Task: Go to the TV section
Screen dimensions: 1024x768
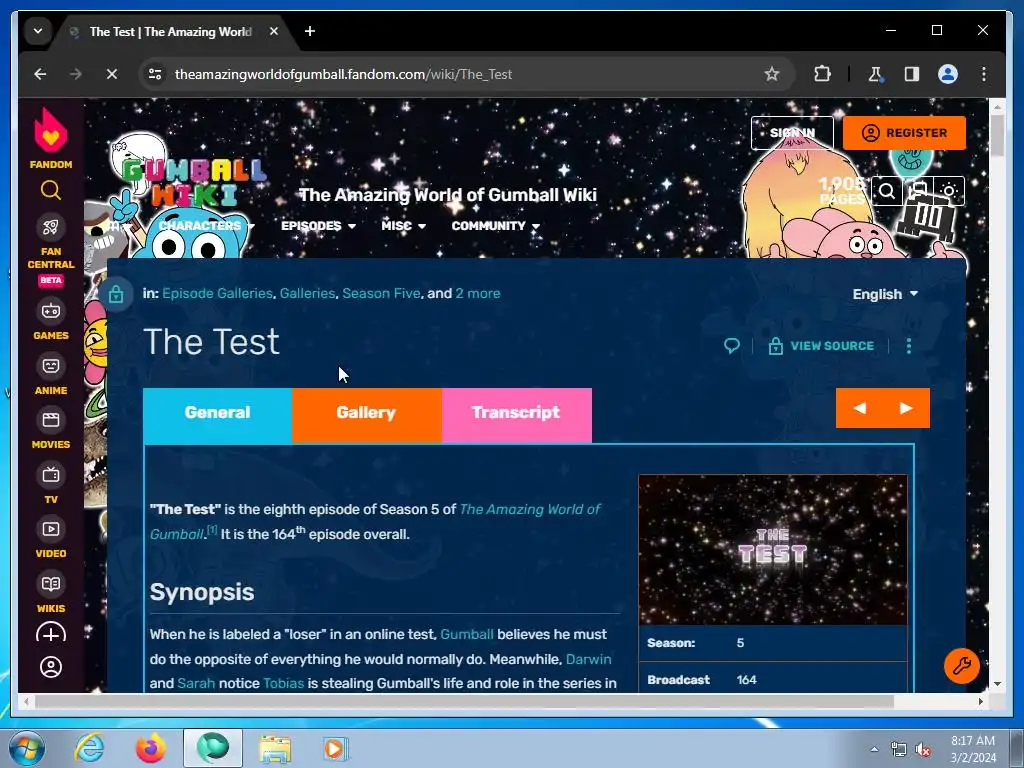Action: click(x=50, y=484)
